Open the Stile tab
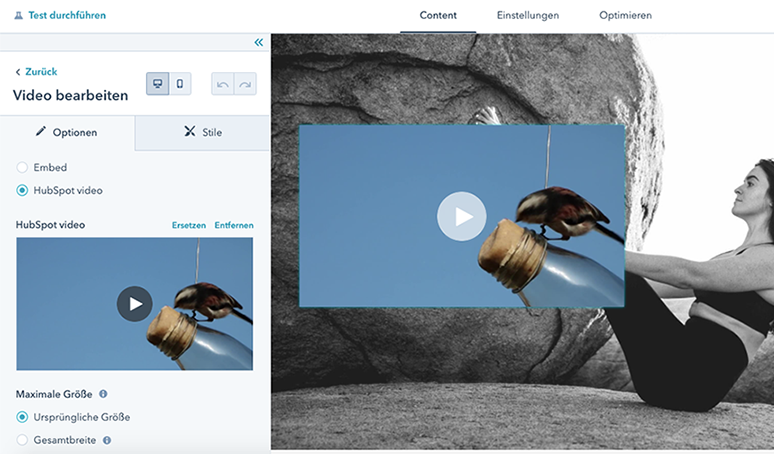The image size is (774, 454). pos(203,132)
